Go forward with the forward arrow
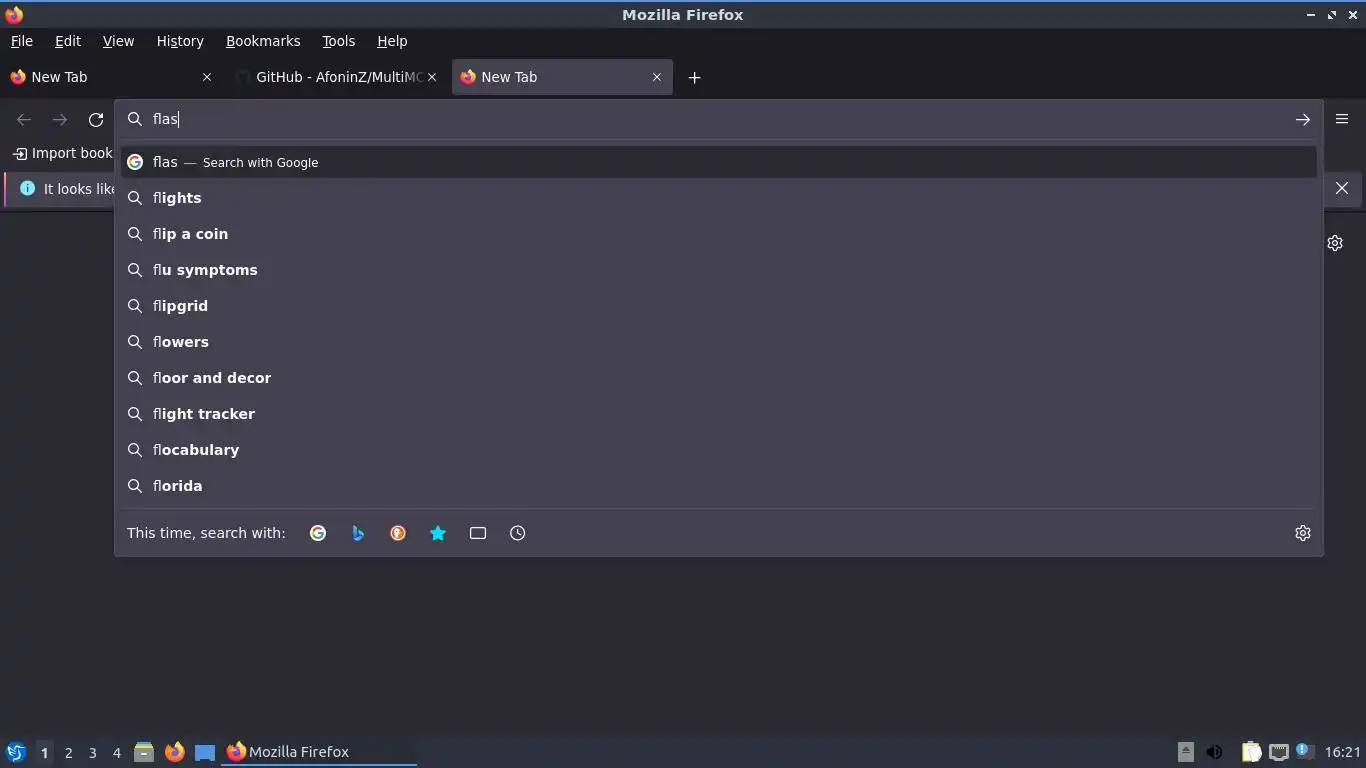The height and width of the screenshot is (768, 1366). (x=60, y=120)
